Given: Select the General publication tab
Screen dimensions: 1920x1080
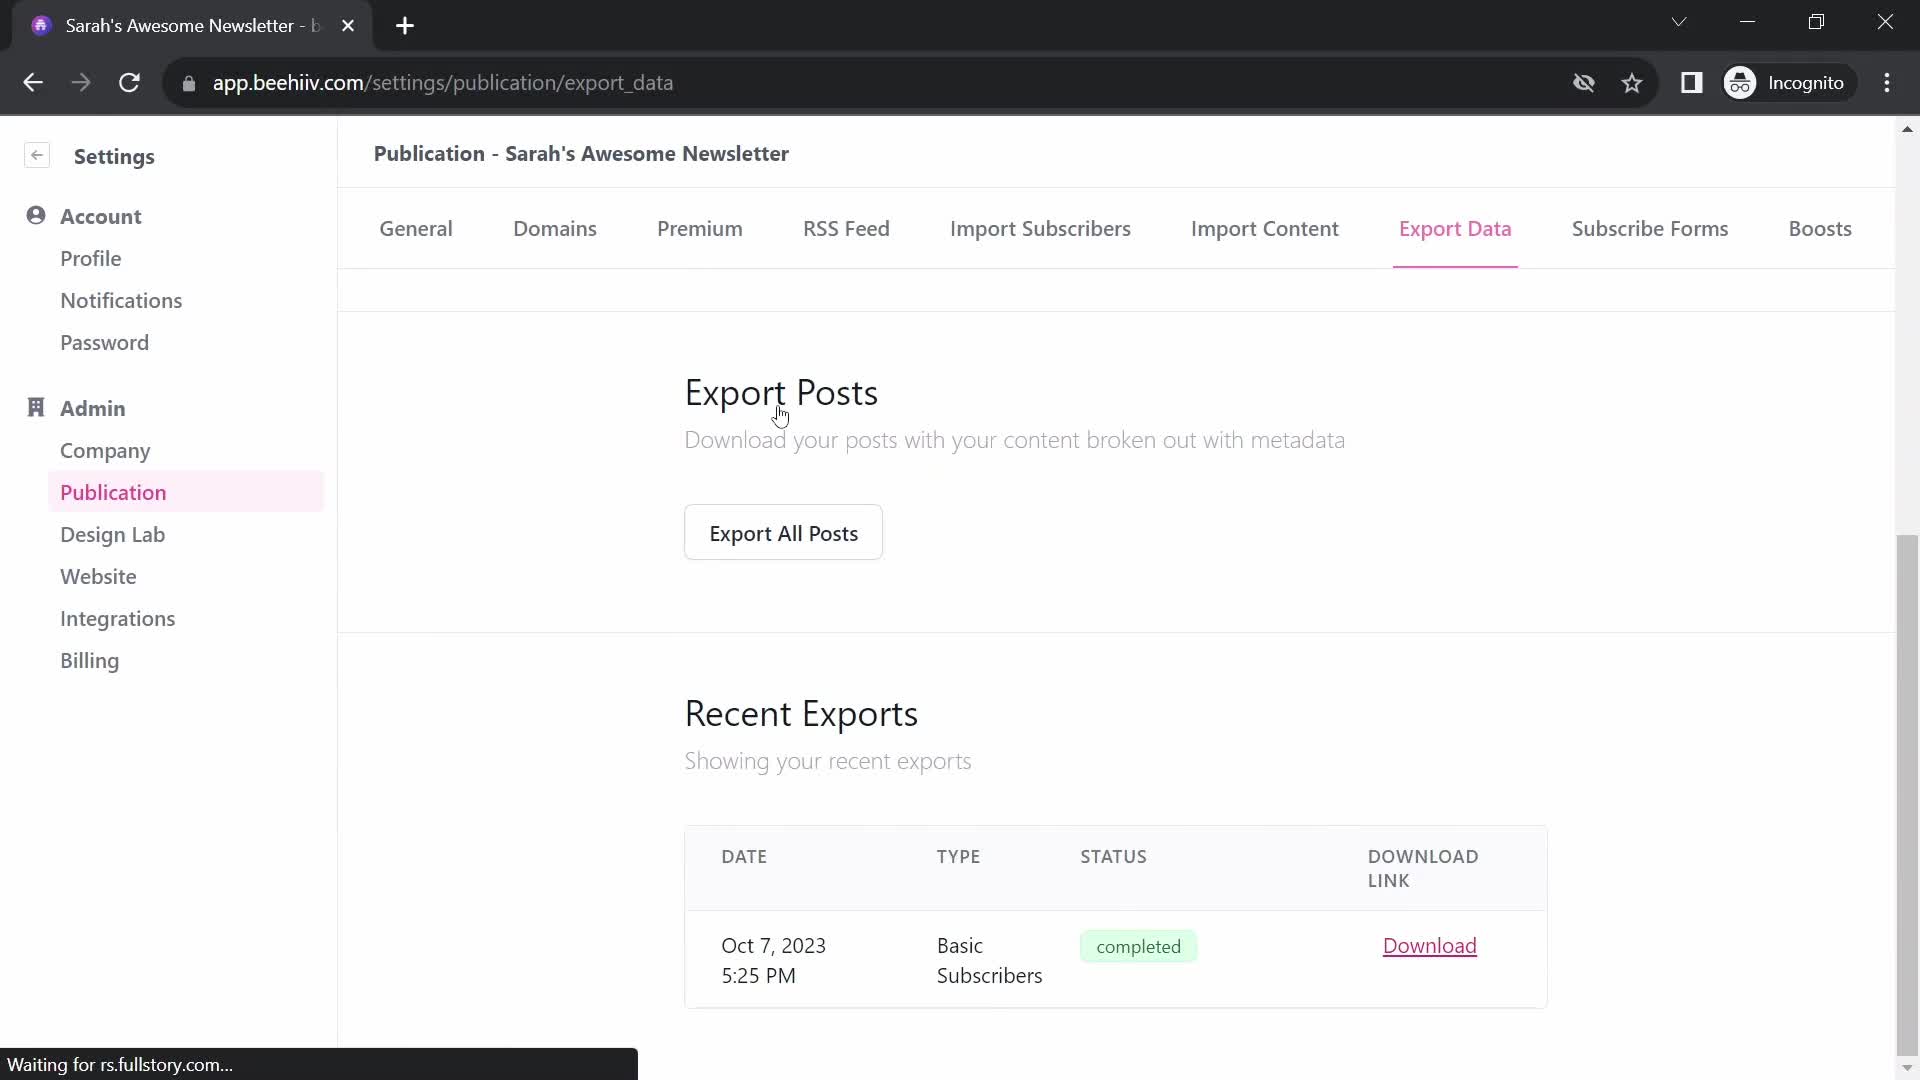Looking at the screenshot, I should tap(415, 228).
